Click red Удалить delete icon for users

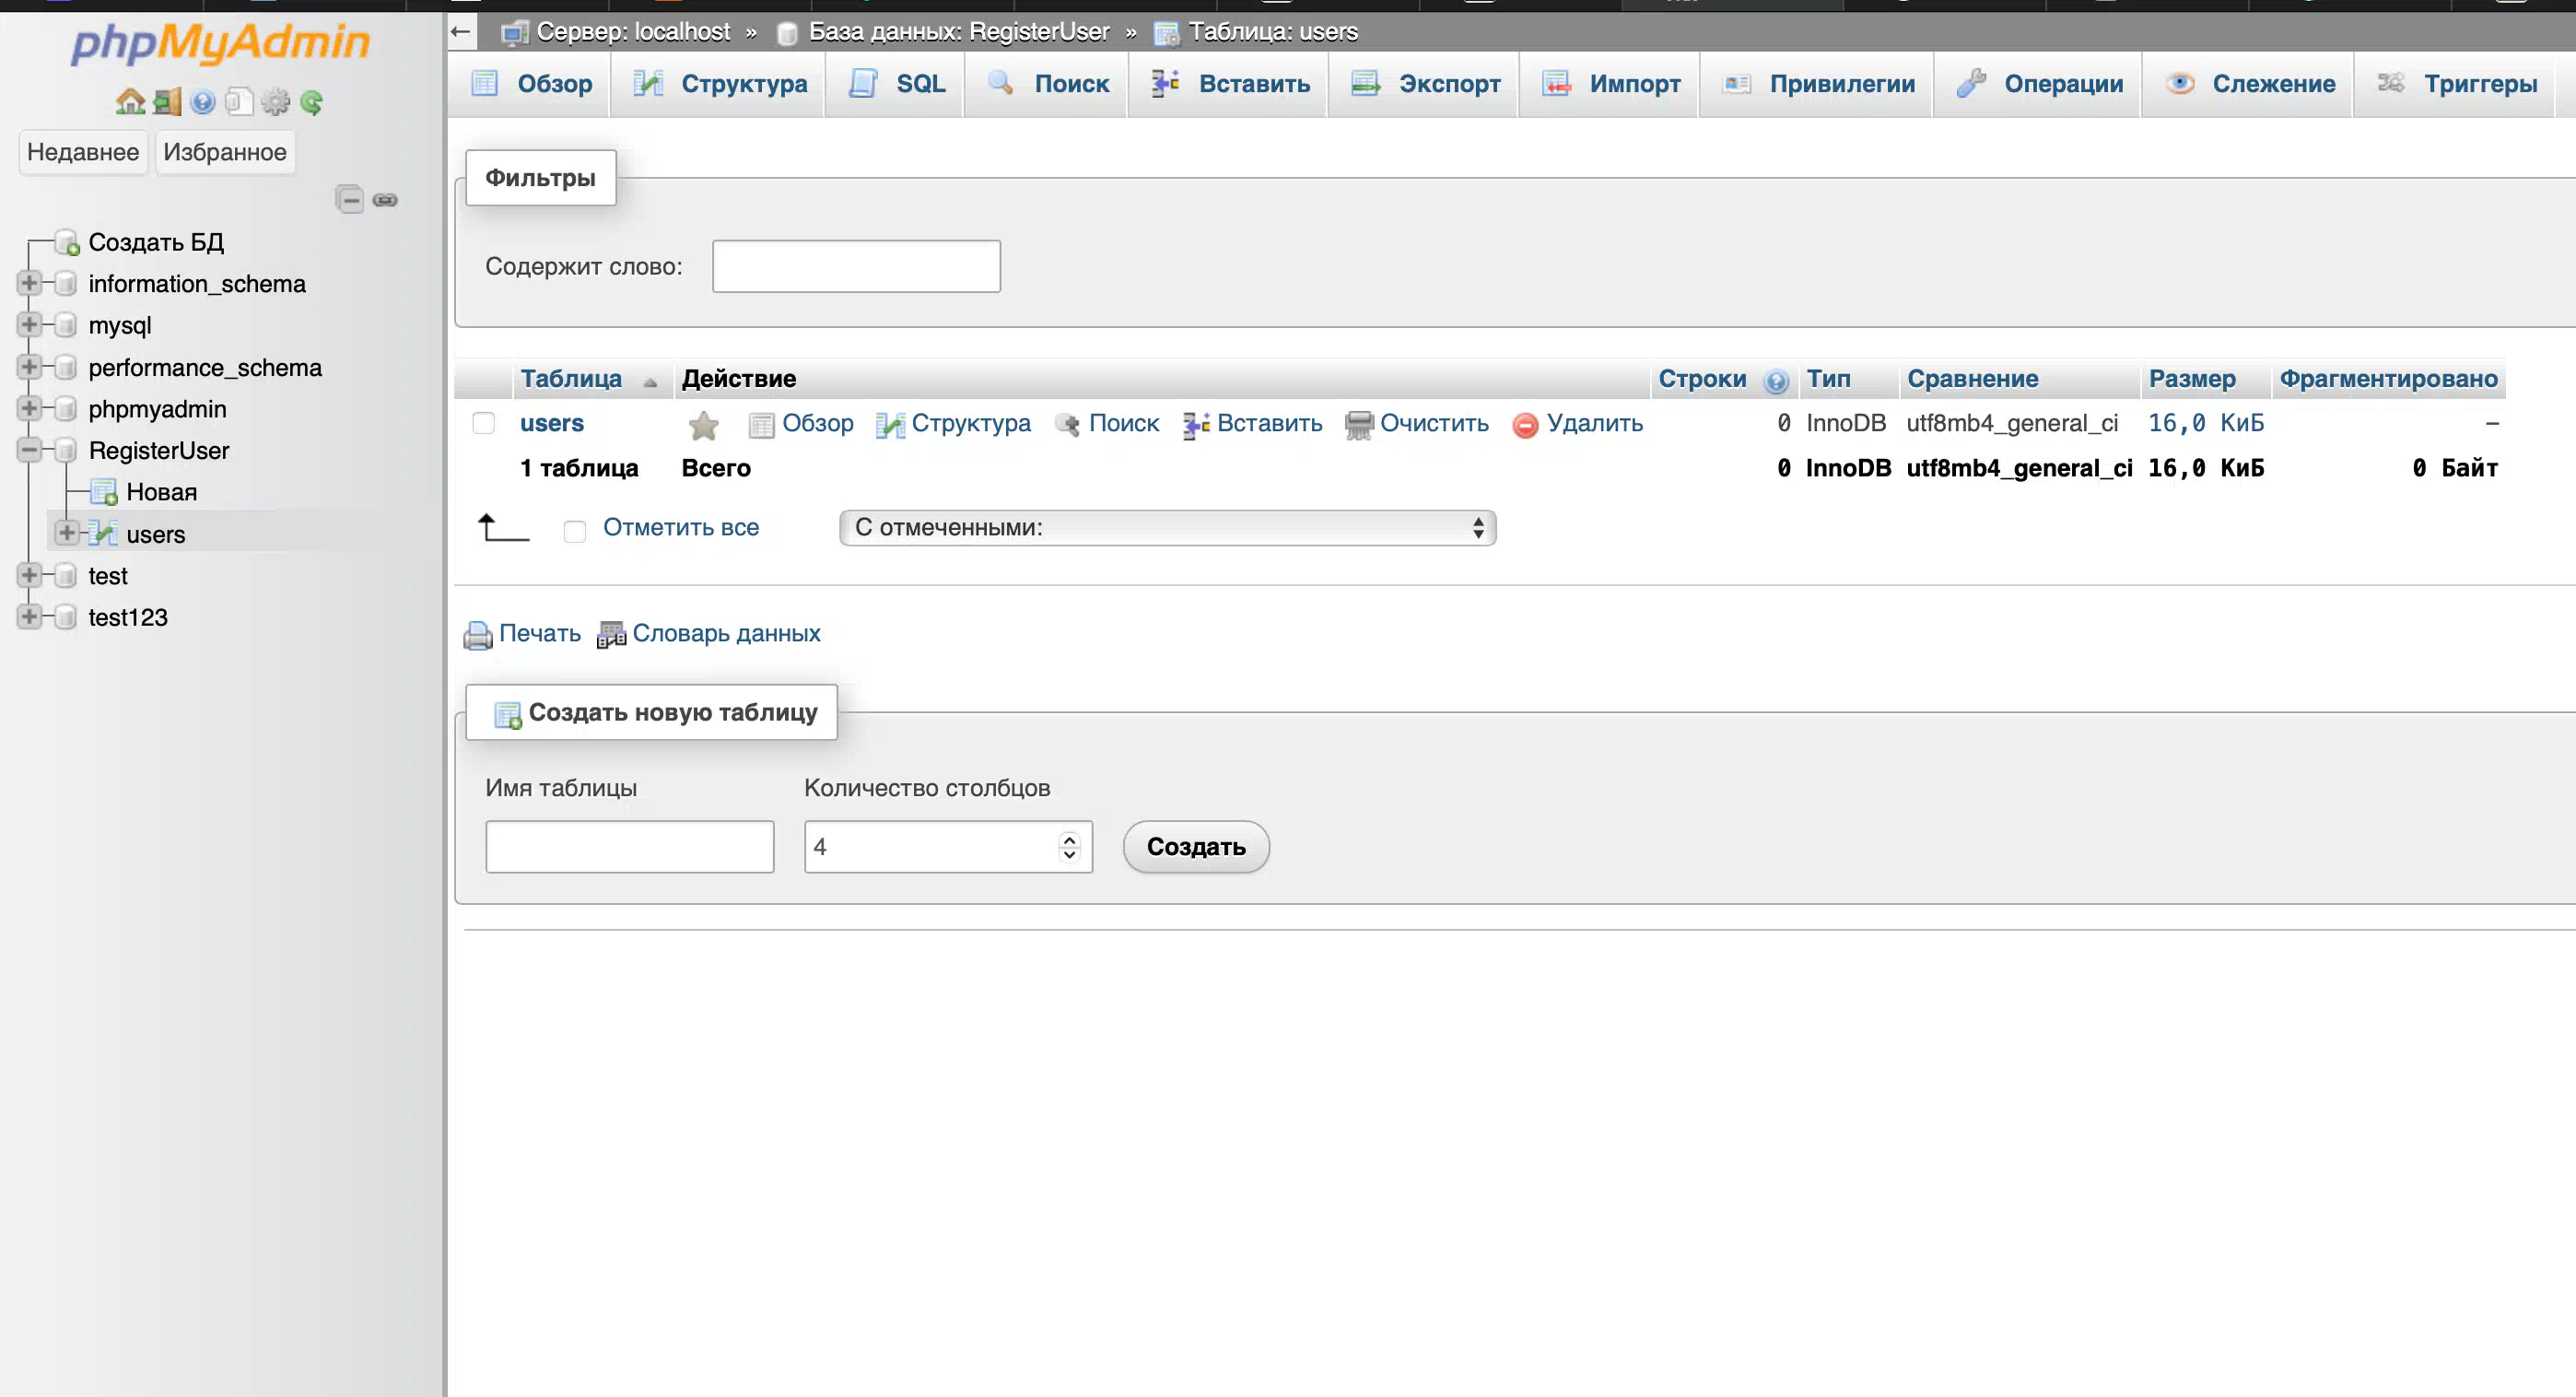pyautogui.click(x=1525, y=425)
